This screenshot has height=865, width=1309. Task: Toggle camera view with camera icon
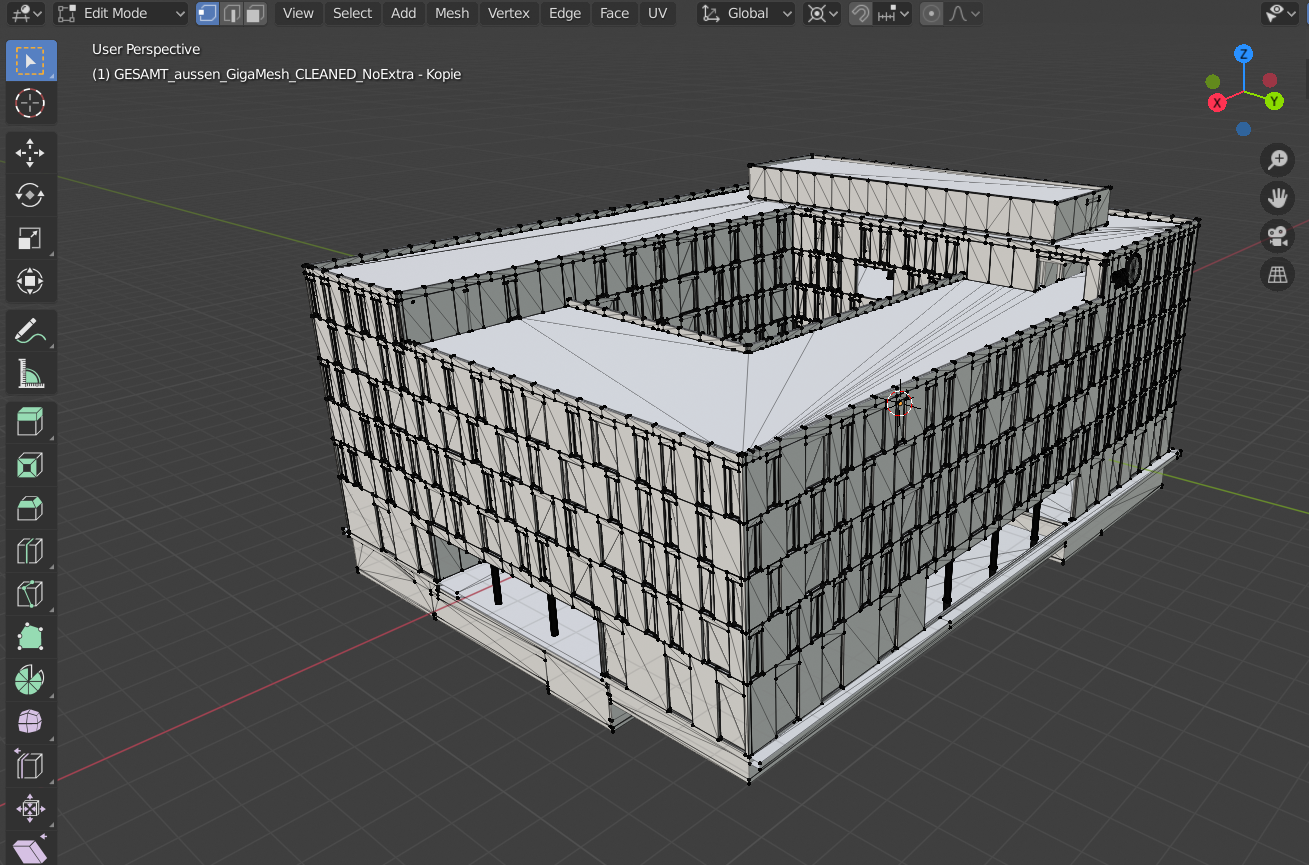point(1277,237)
